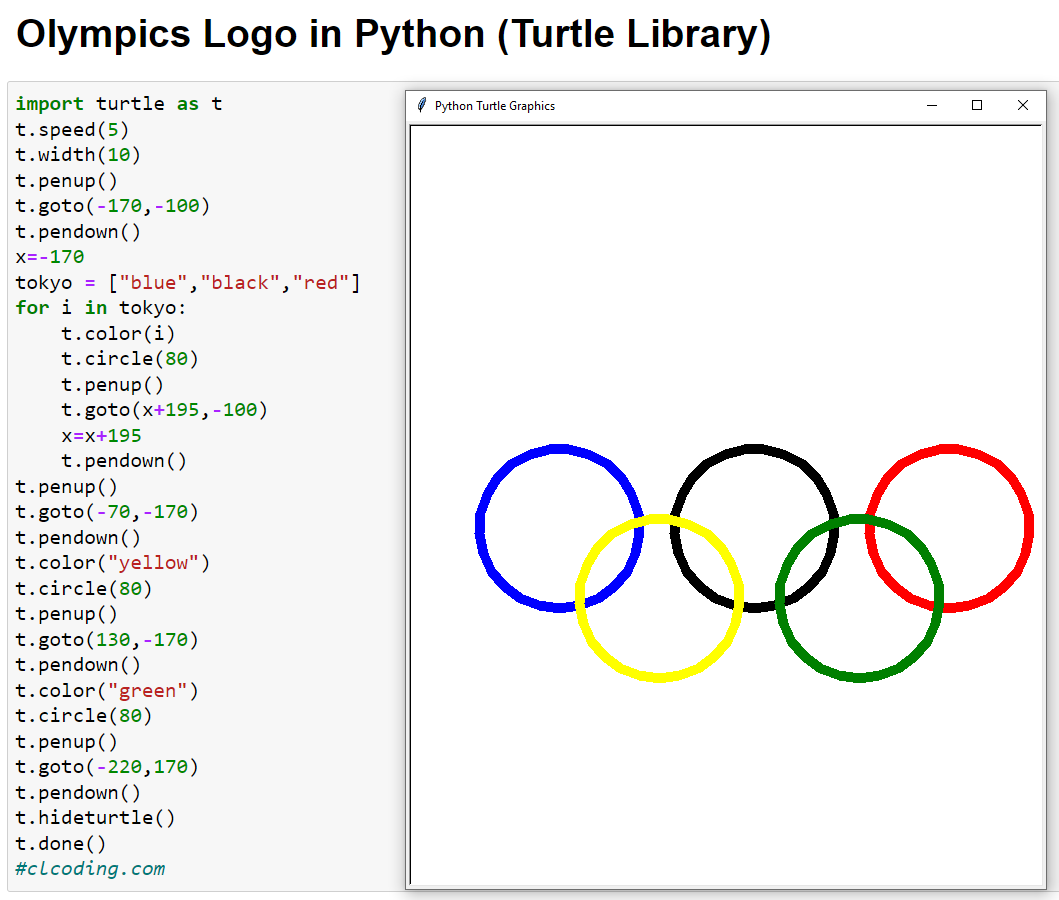The width and height of the screenshot is (1059, 900).
Task: Close the Python Turtle Graphics window
Action: click(x=1023, y=105)
